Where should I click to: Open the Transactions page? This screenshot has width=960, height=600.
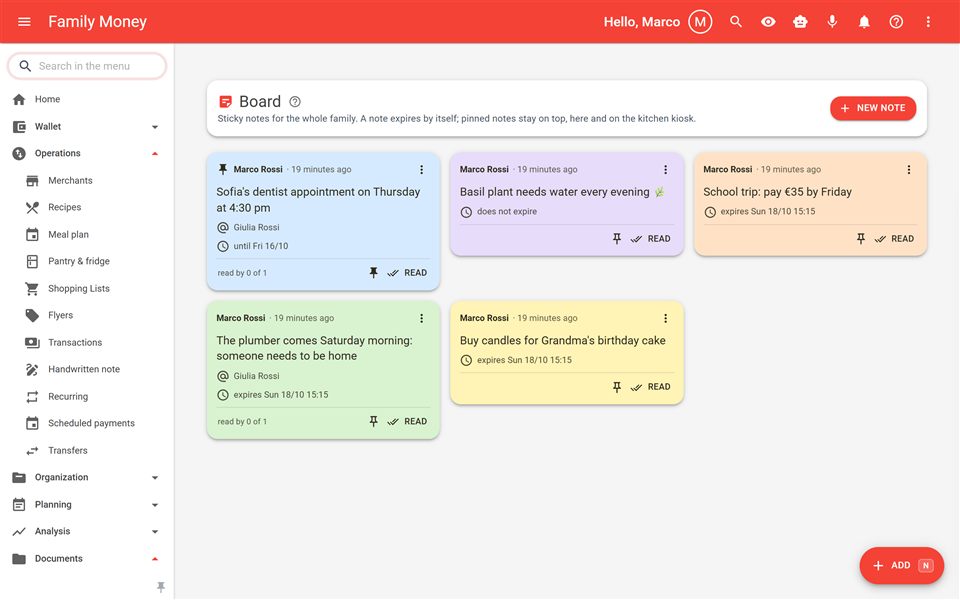[x=87, y=342]
